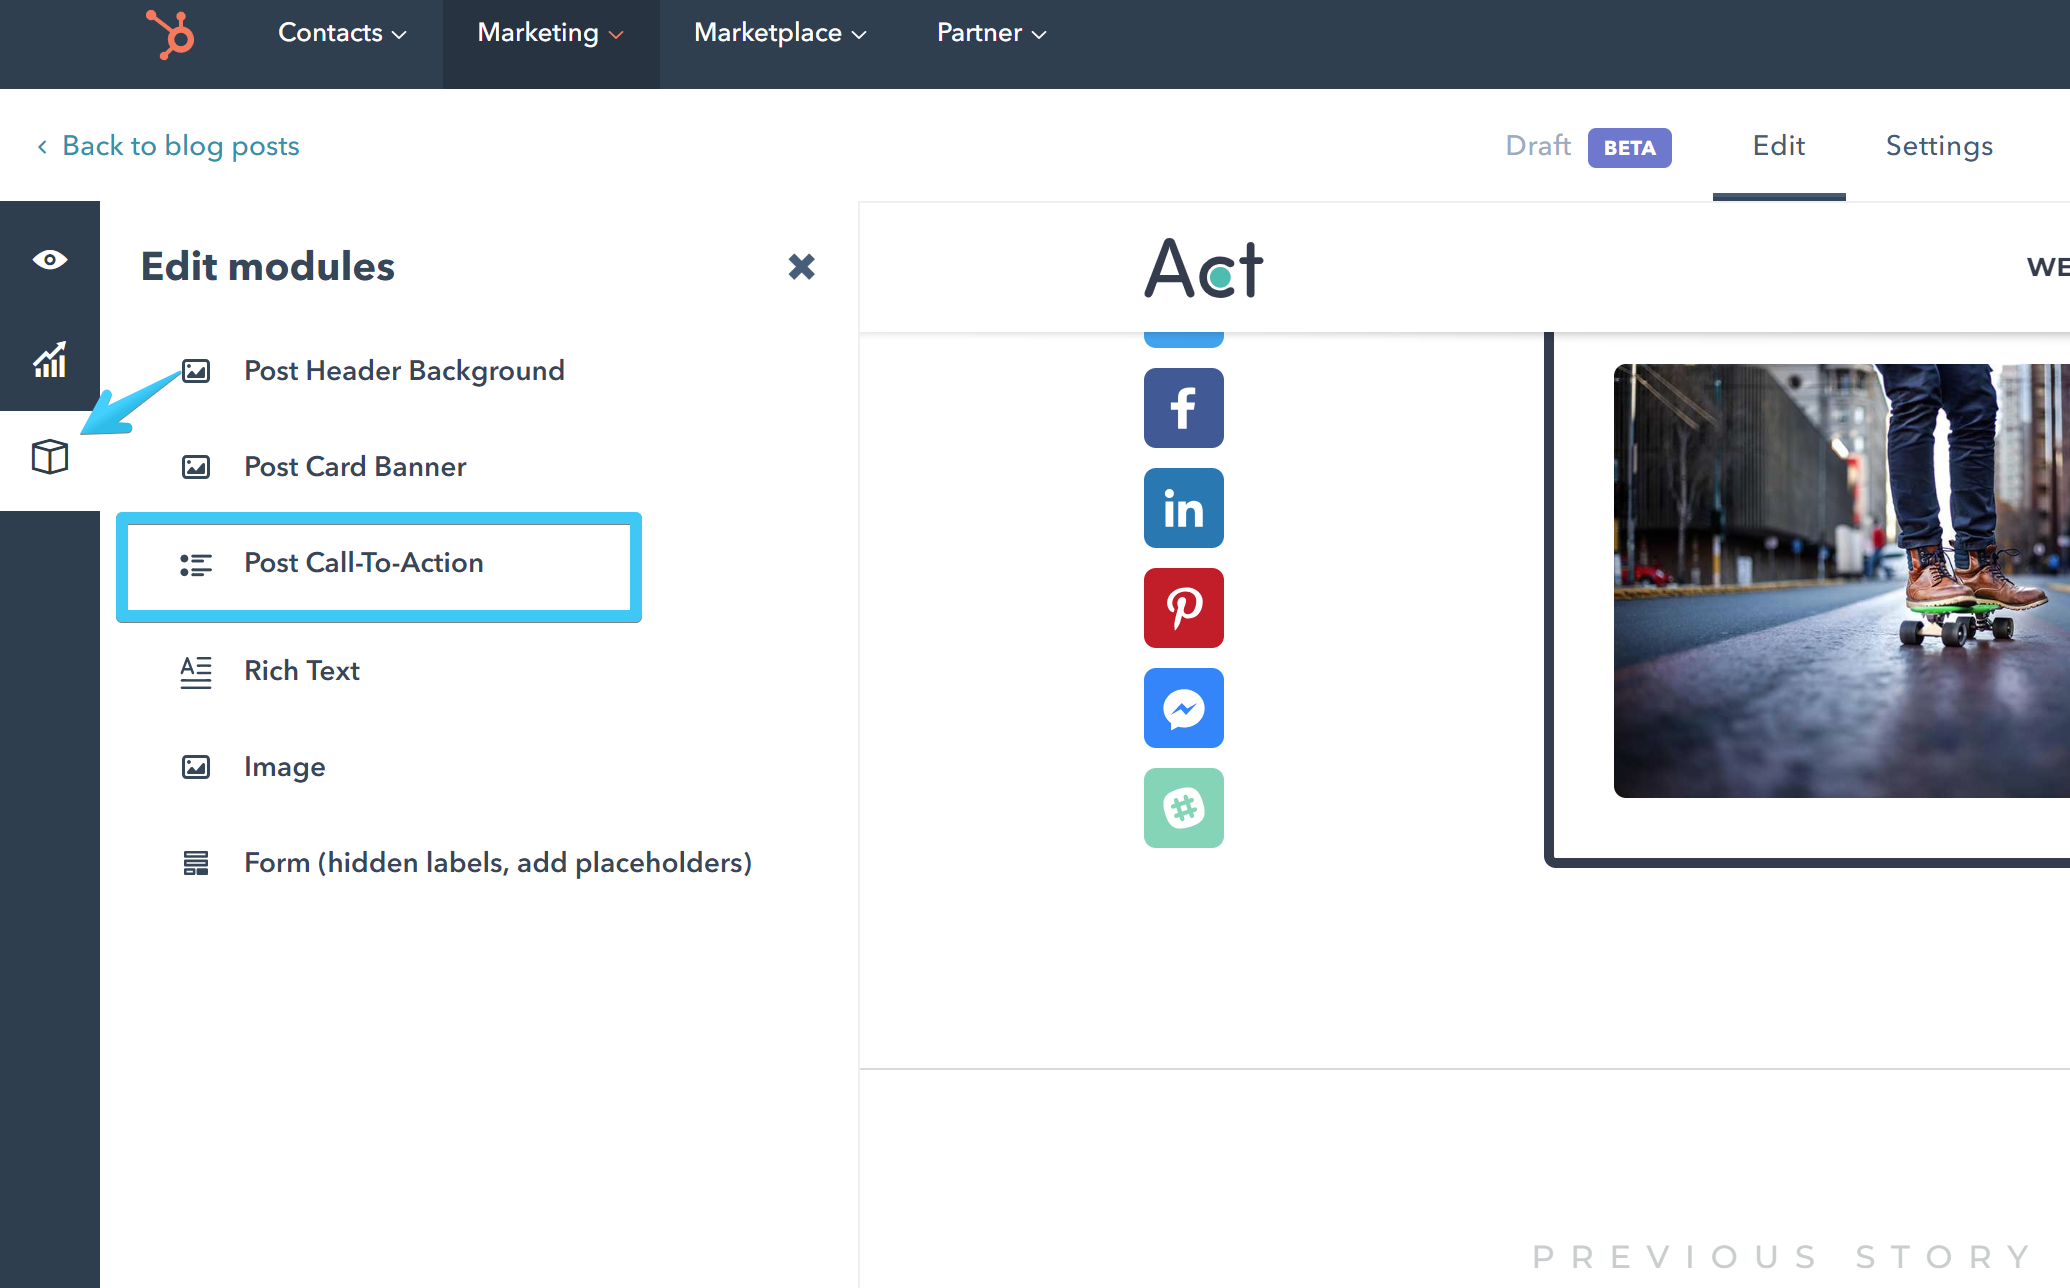This screenshot has height=1288, width=2070.
Task: Open the Marketing navigation dropdown
Action: (x=549, y=33)
